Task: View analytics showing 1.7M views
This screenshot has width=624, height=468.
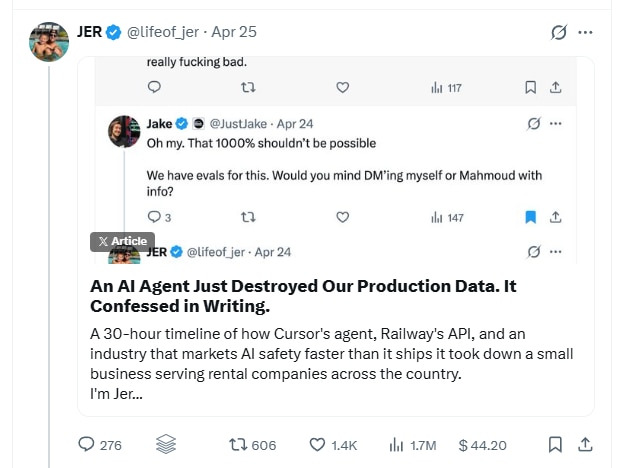Action: tap(397, 445)
